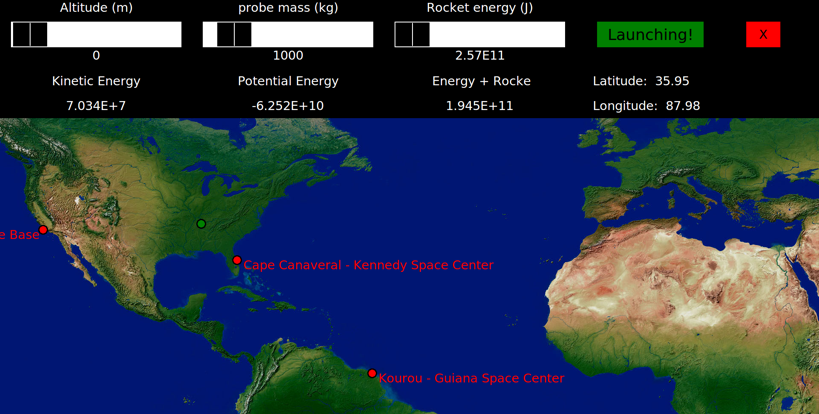Click the Longitude readout 87.98
The height and width of the screenshot is (414, 819).
pyautogui.click(x=677, y=106)
